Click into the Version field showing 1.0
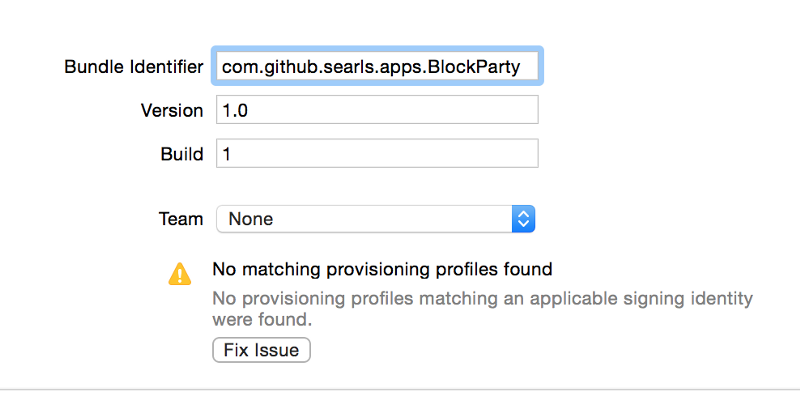The image size is (800, 400). pos(377,110)
